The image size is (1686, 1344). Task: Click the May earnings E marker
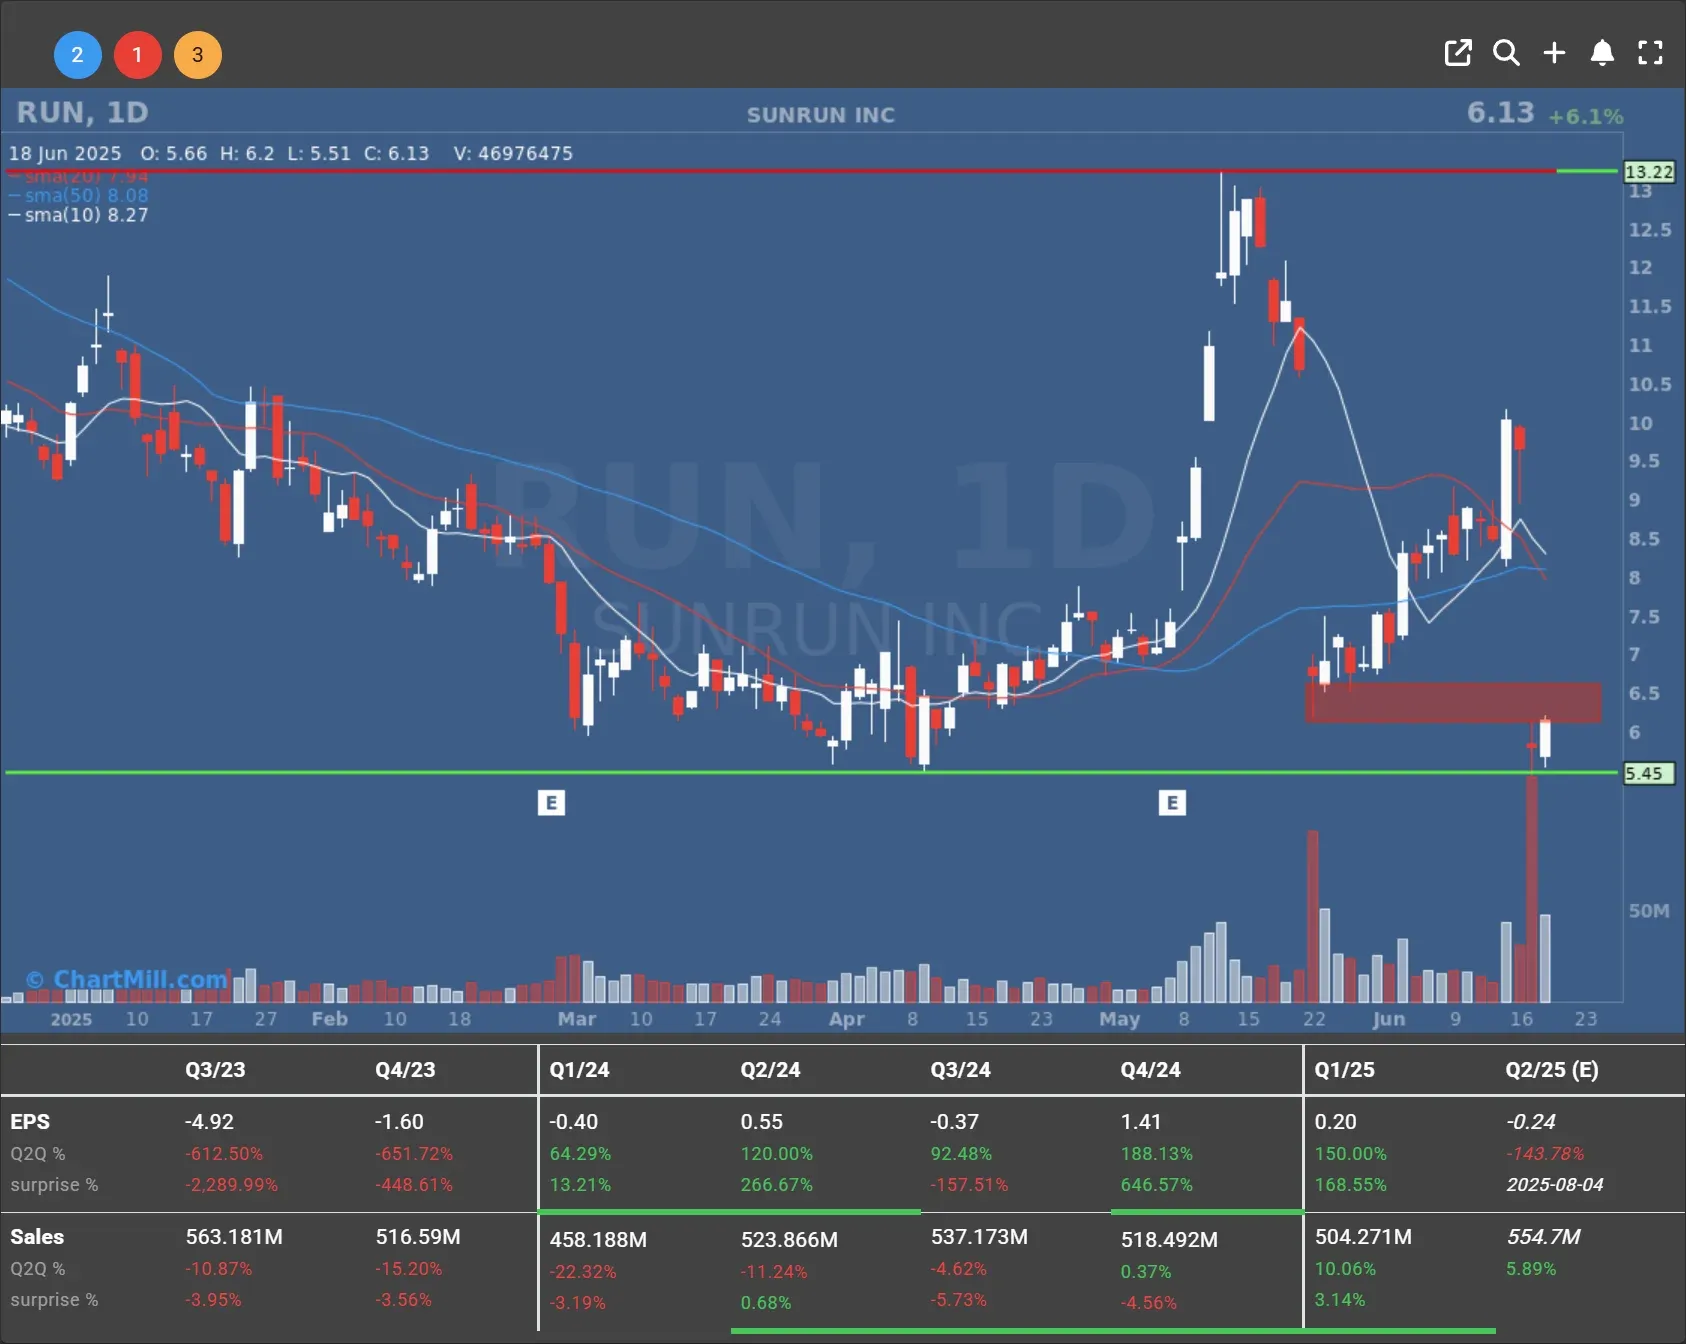point(1172,803)
